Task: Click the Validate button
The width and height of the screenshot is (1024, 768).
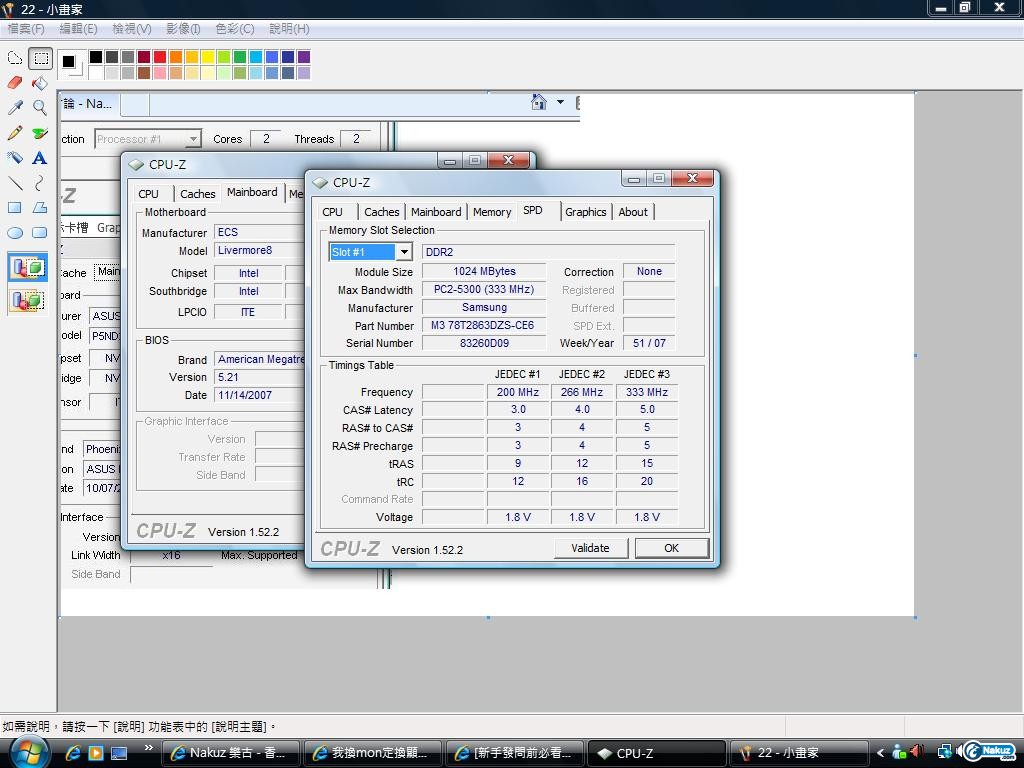Action: [590, 549]
